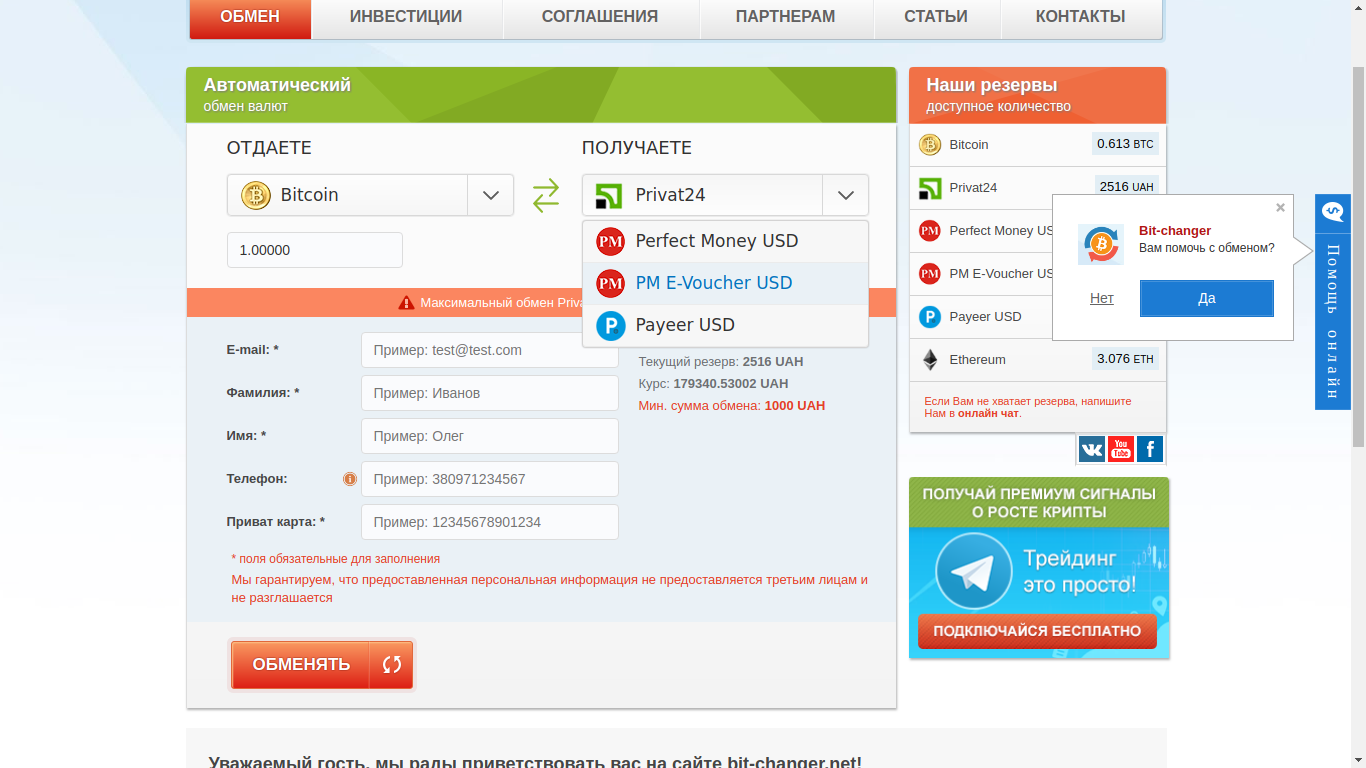Collapse the ПОЛУЧАЕТЕ Privat24 dropdown arrow
Viewport: 1366px width, 768px height.
pos(845,195)
